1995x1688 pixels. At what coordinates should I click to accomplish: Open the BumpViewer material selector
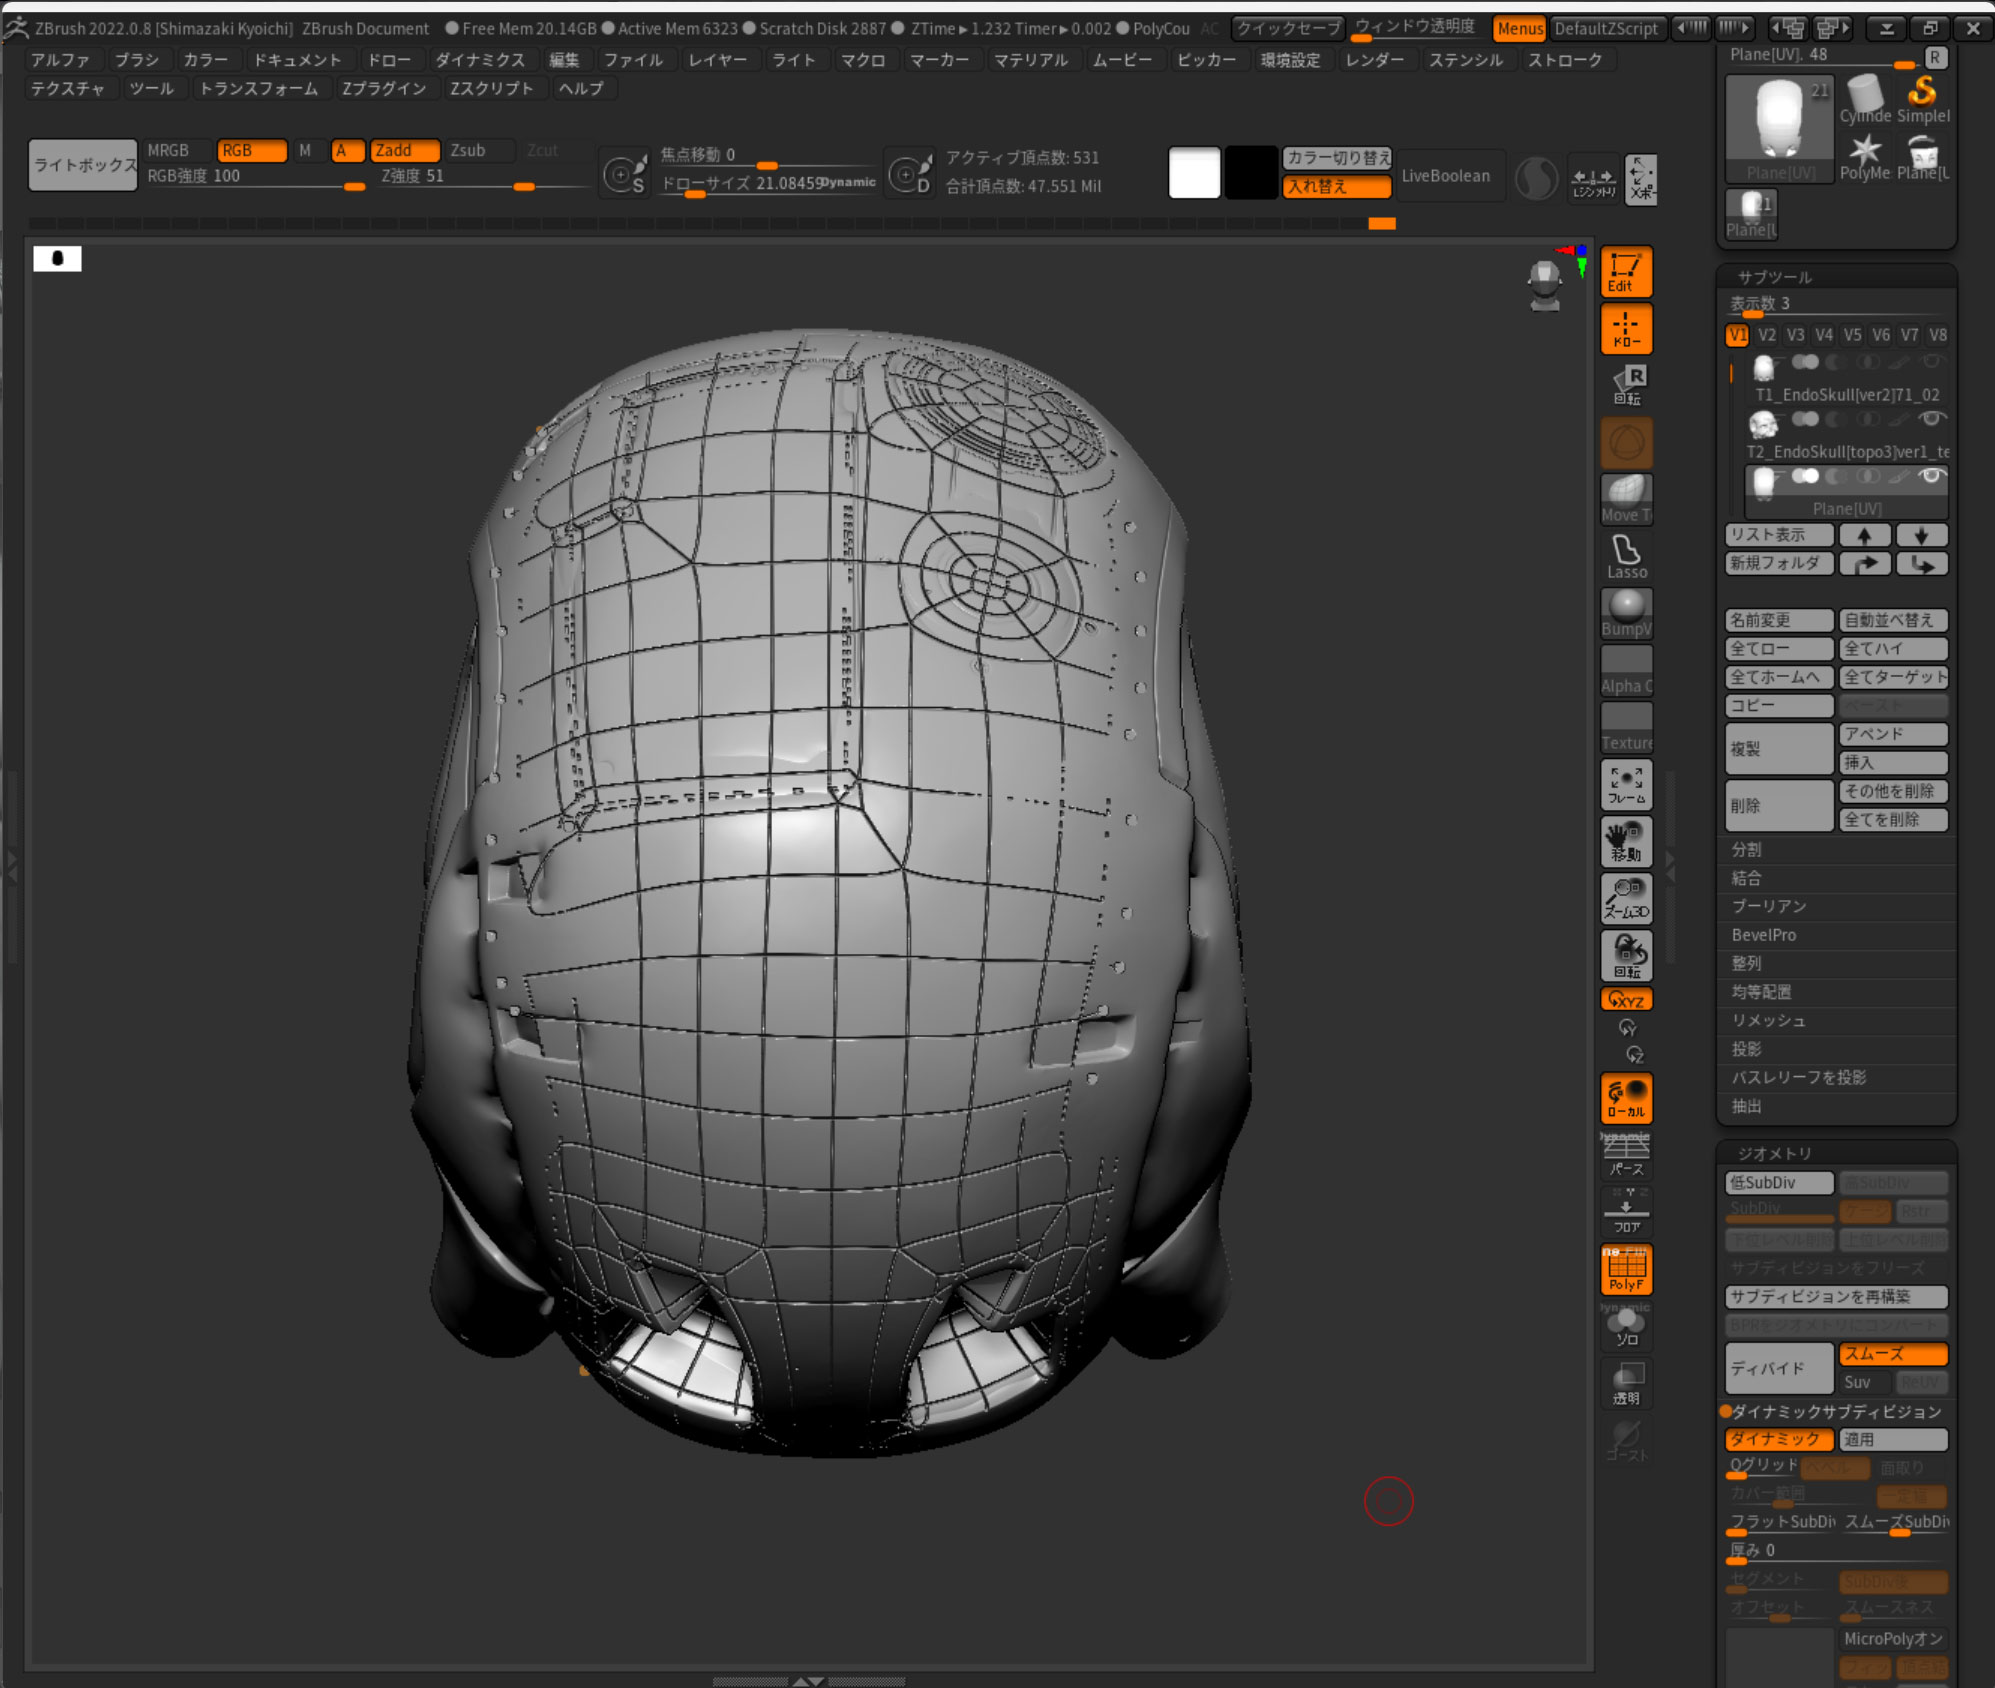[1626, 613]
